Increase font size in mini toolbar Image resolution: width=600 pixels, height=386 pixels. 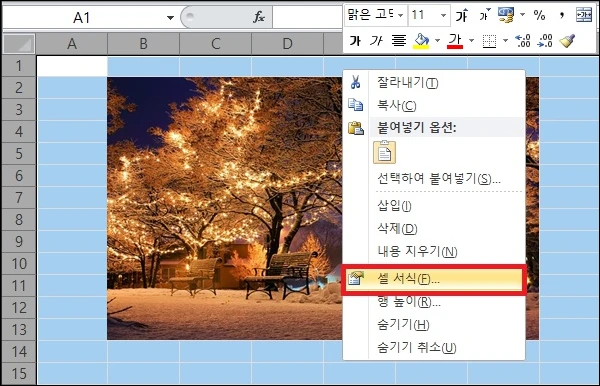(462, 16)
